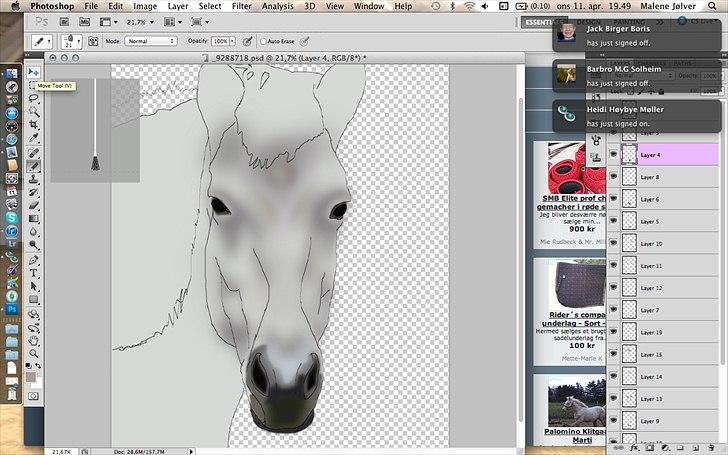Screen dimensions: 728x455
Task: Enable the Auto Erase checkbox
Action: click(263, 41)
